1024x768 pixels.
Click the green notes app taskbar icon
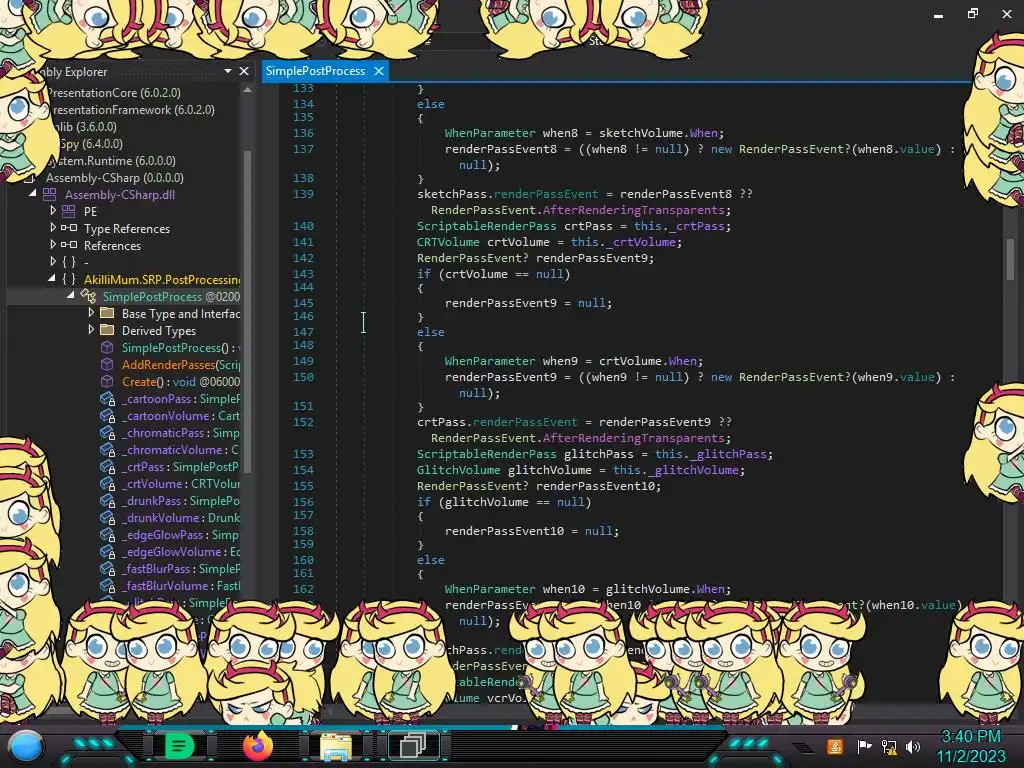[178, 745]
